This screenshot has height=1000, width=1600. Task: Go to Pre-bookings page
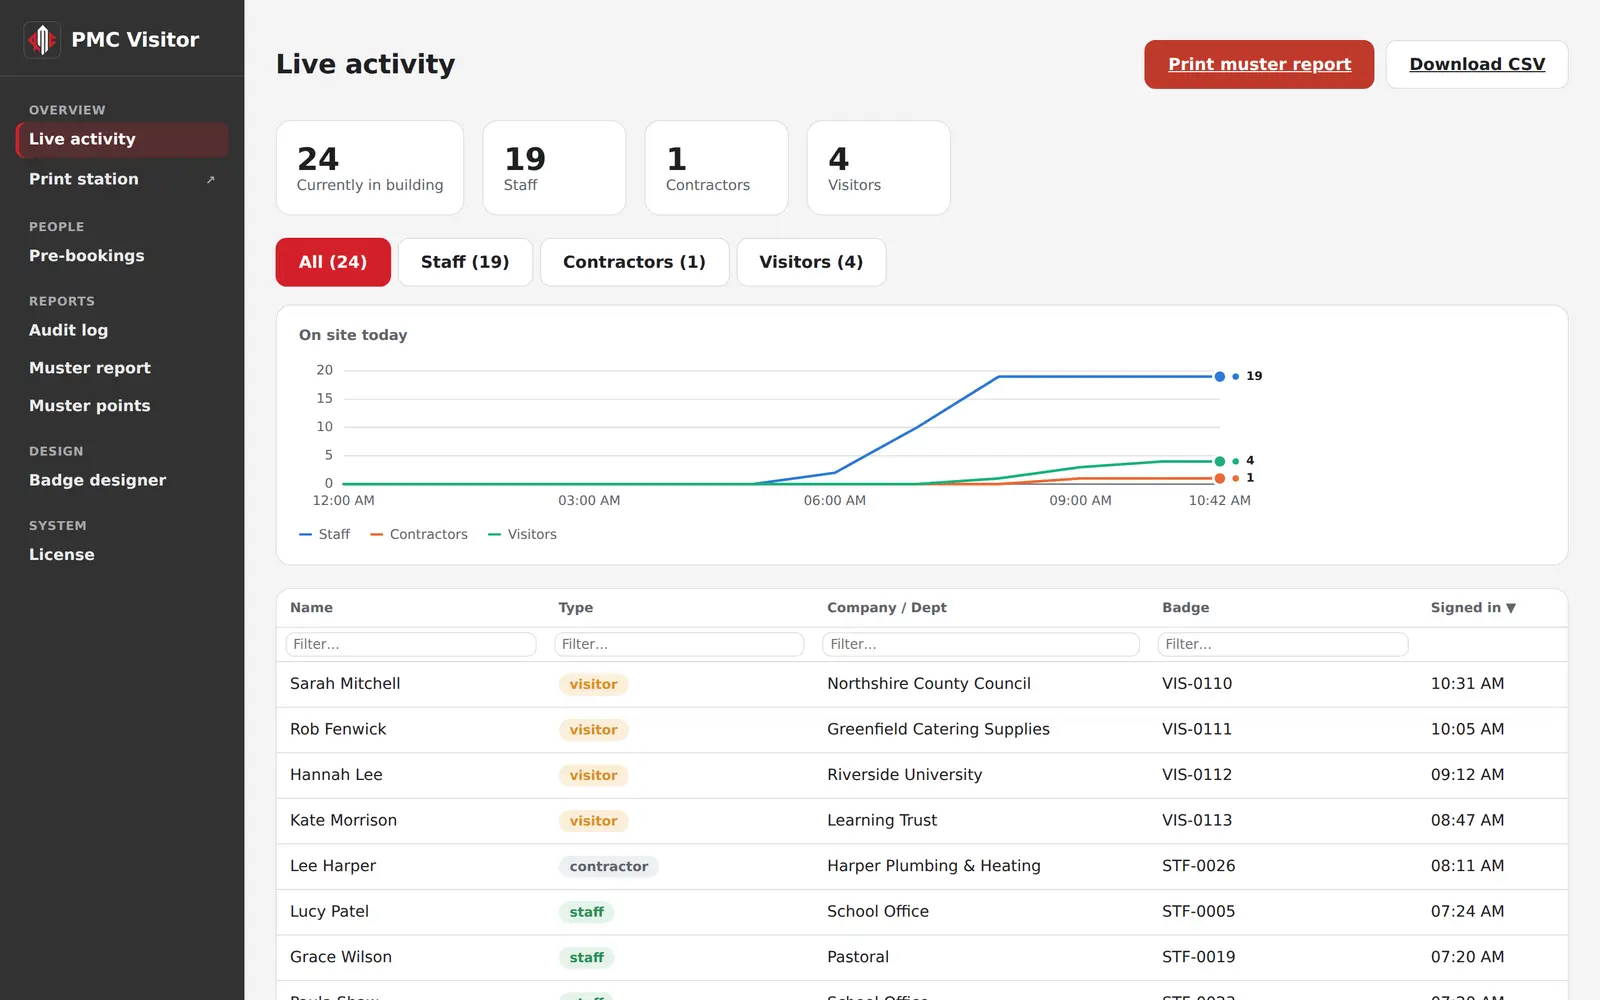(x=122, y=256)
